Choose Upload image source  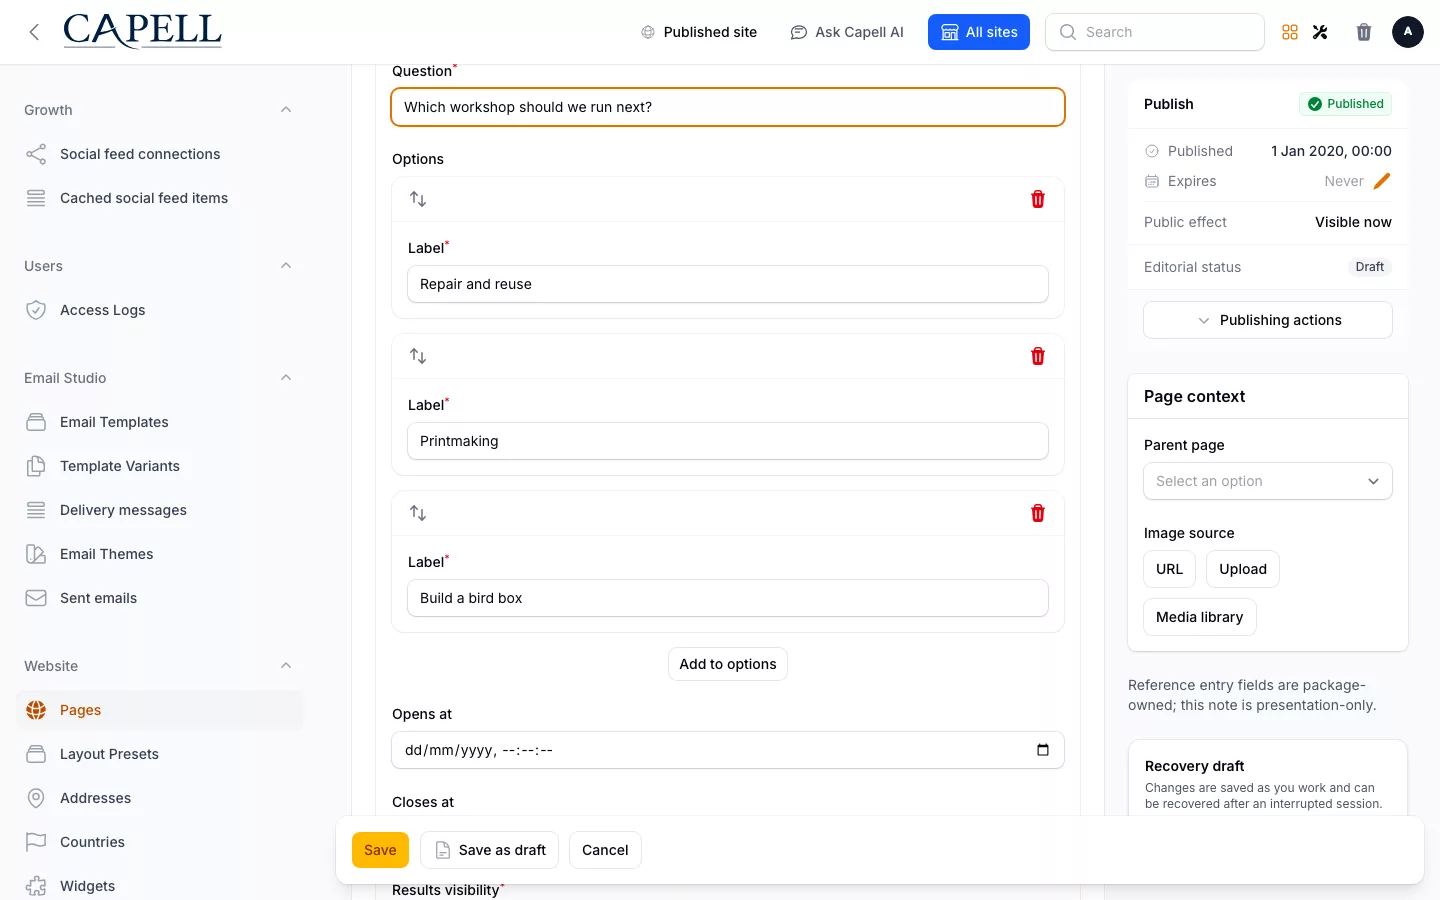coord(1243,569)
